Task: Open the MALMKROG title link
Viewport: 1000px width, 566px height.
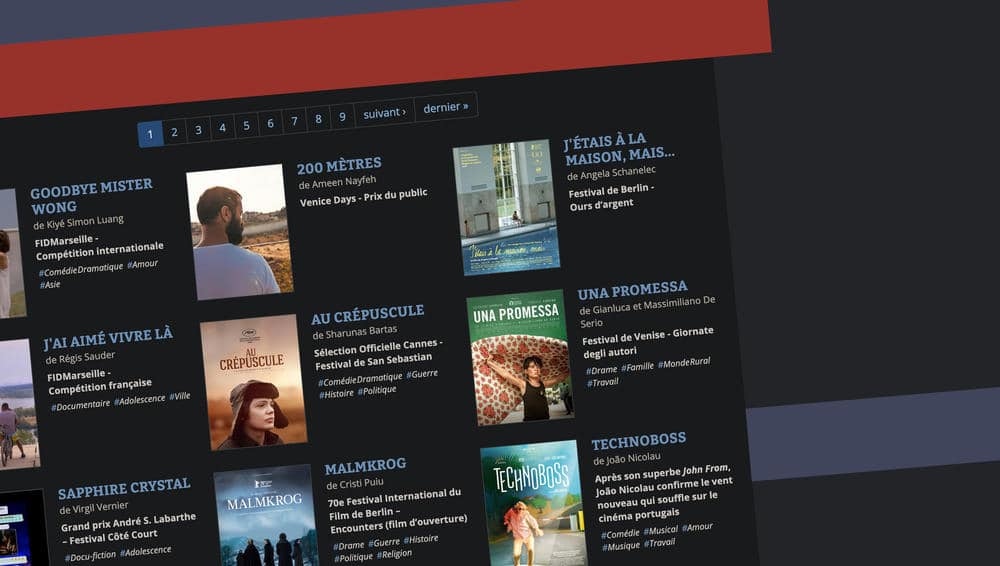Action: 365,466
